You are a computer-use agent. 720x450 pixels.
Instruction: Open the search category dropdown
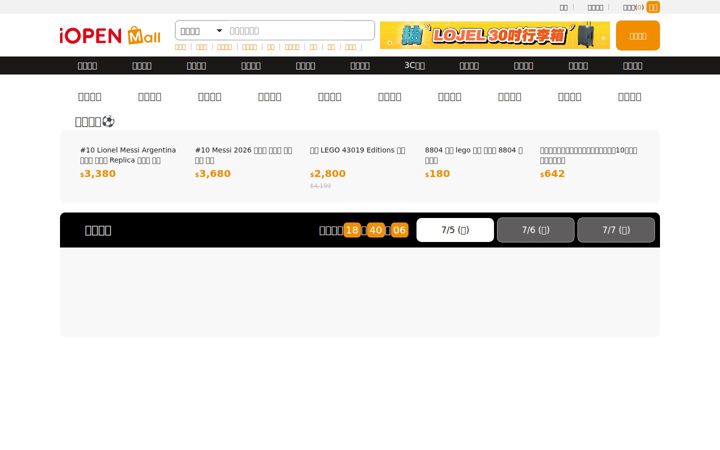pos(201,31)
